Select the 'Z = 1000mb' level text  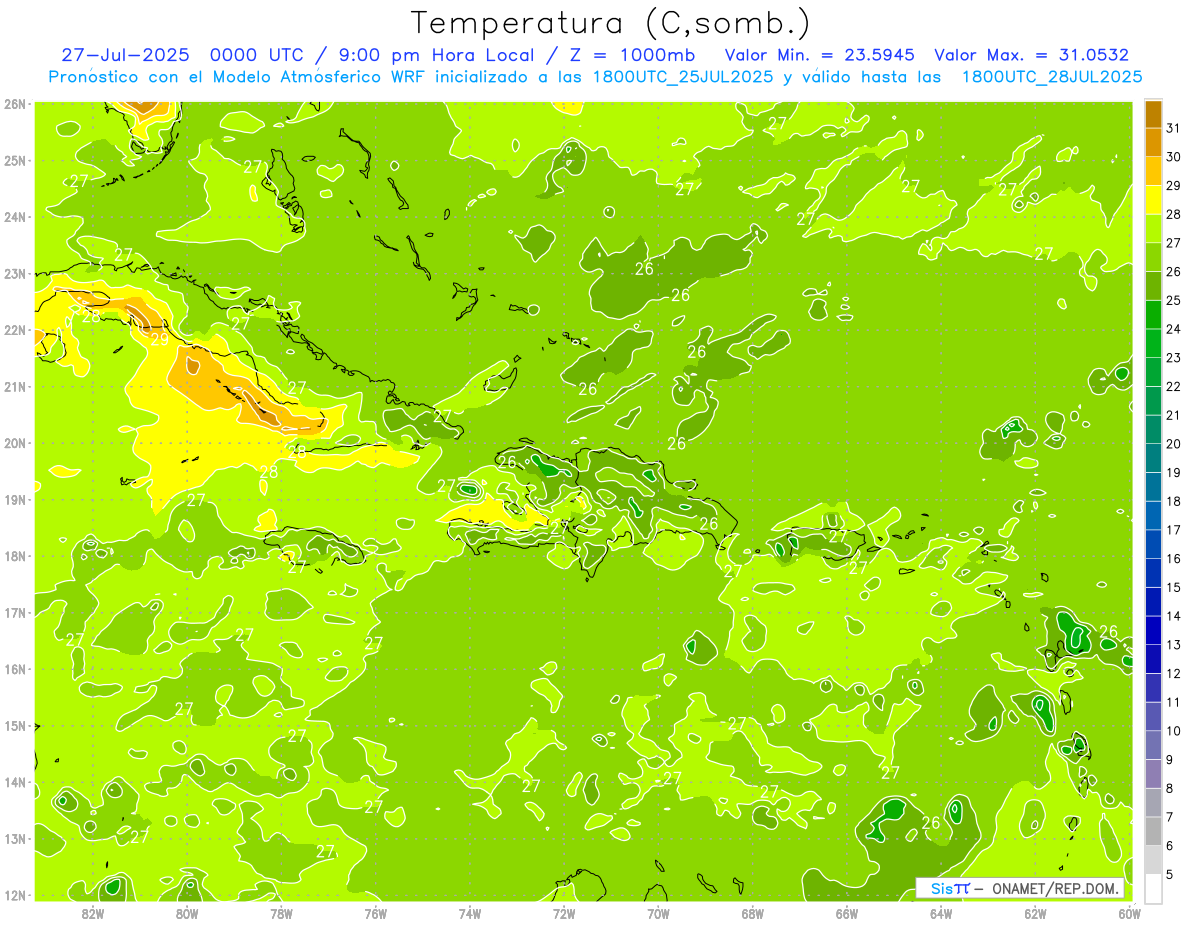[631, 55]
